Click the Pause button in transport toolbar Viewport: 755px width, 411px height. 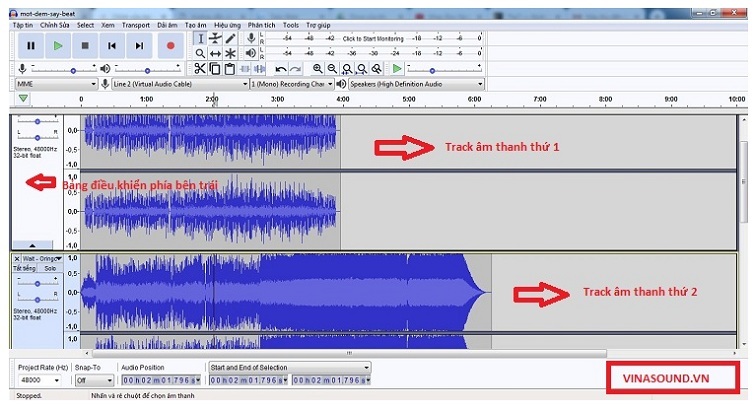point(31,46)
